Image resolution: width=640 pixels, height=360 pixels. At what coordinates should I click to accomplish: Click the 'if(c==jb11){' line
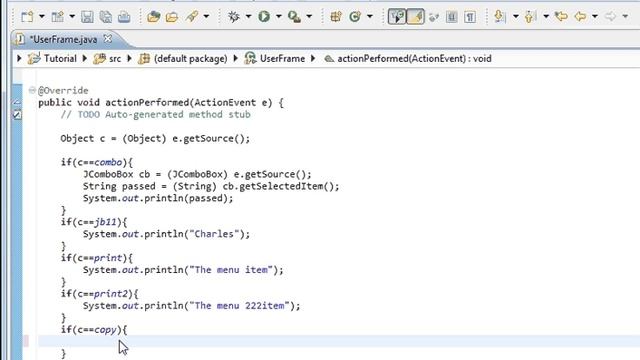click(94, 222)
